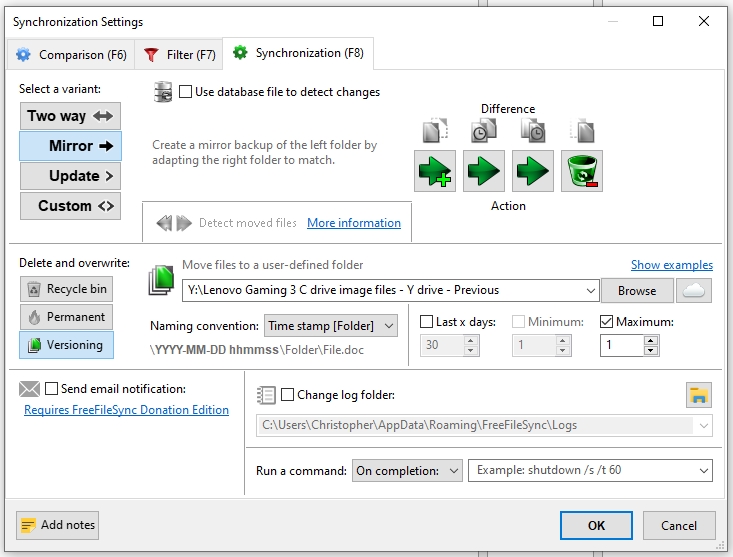733x557 pixels.
Task: Select the Versioning deletion option
Action: click(x=66, y=345)
